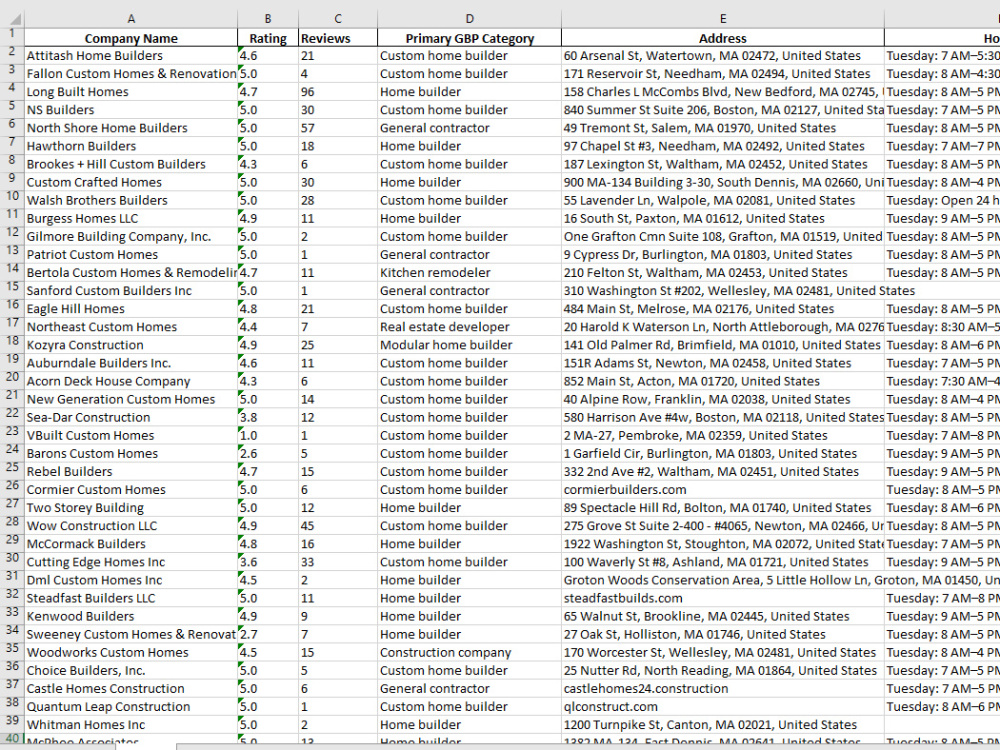
Task: Select Fallon Custom Homes & Renovation cell
Action: point(131,73)
